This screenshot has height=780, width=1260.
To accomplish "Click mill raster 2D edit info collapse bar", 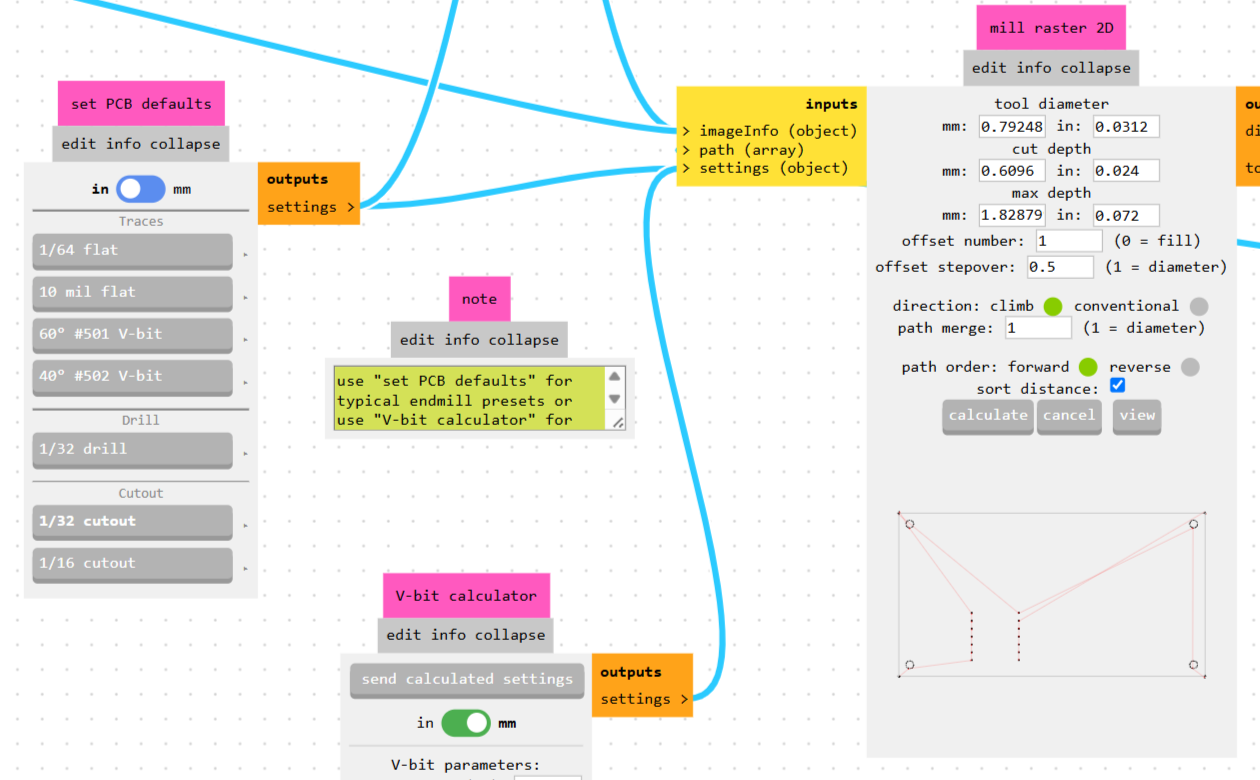I will [x=1051, y=68].
